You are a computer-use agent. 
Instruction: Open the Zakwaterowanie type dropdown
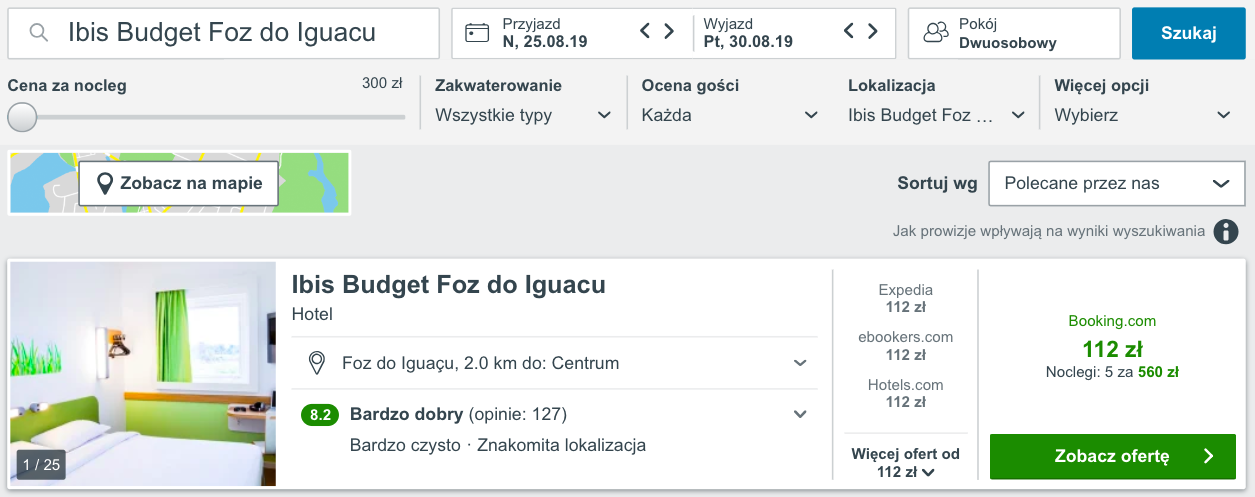tap(523, 115)
